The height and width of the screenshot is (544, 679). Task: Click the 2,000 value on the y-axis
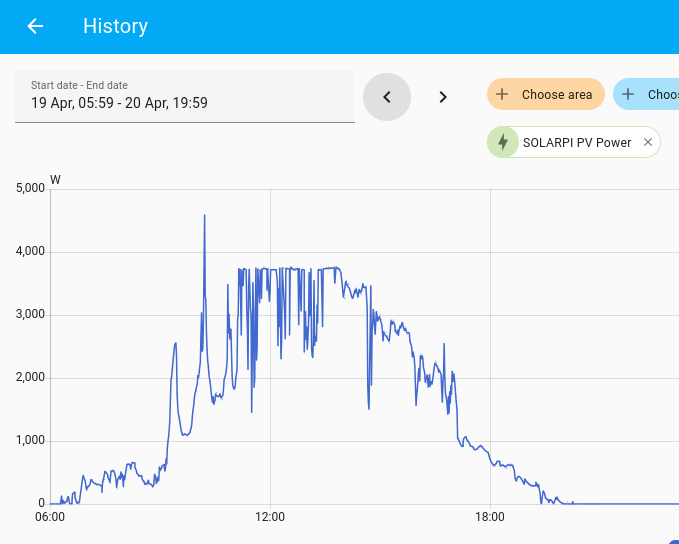click(x=30, y=377)
